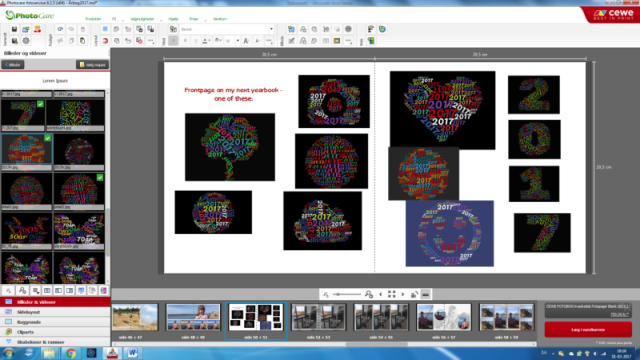Toggle italic text formatting
This screenshot has height=360, width=640.
pos(184,41)
